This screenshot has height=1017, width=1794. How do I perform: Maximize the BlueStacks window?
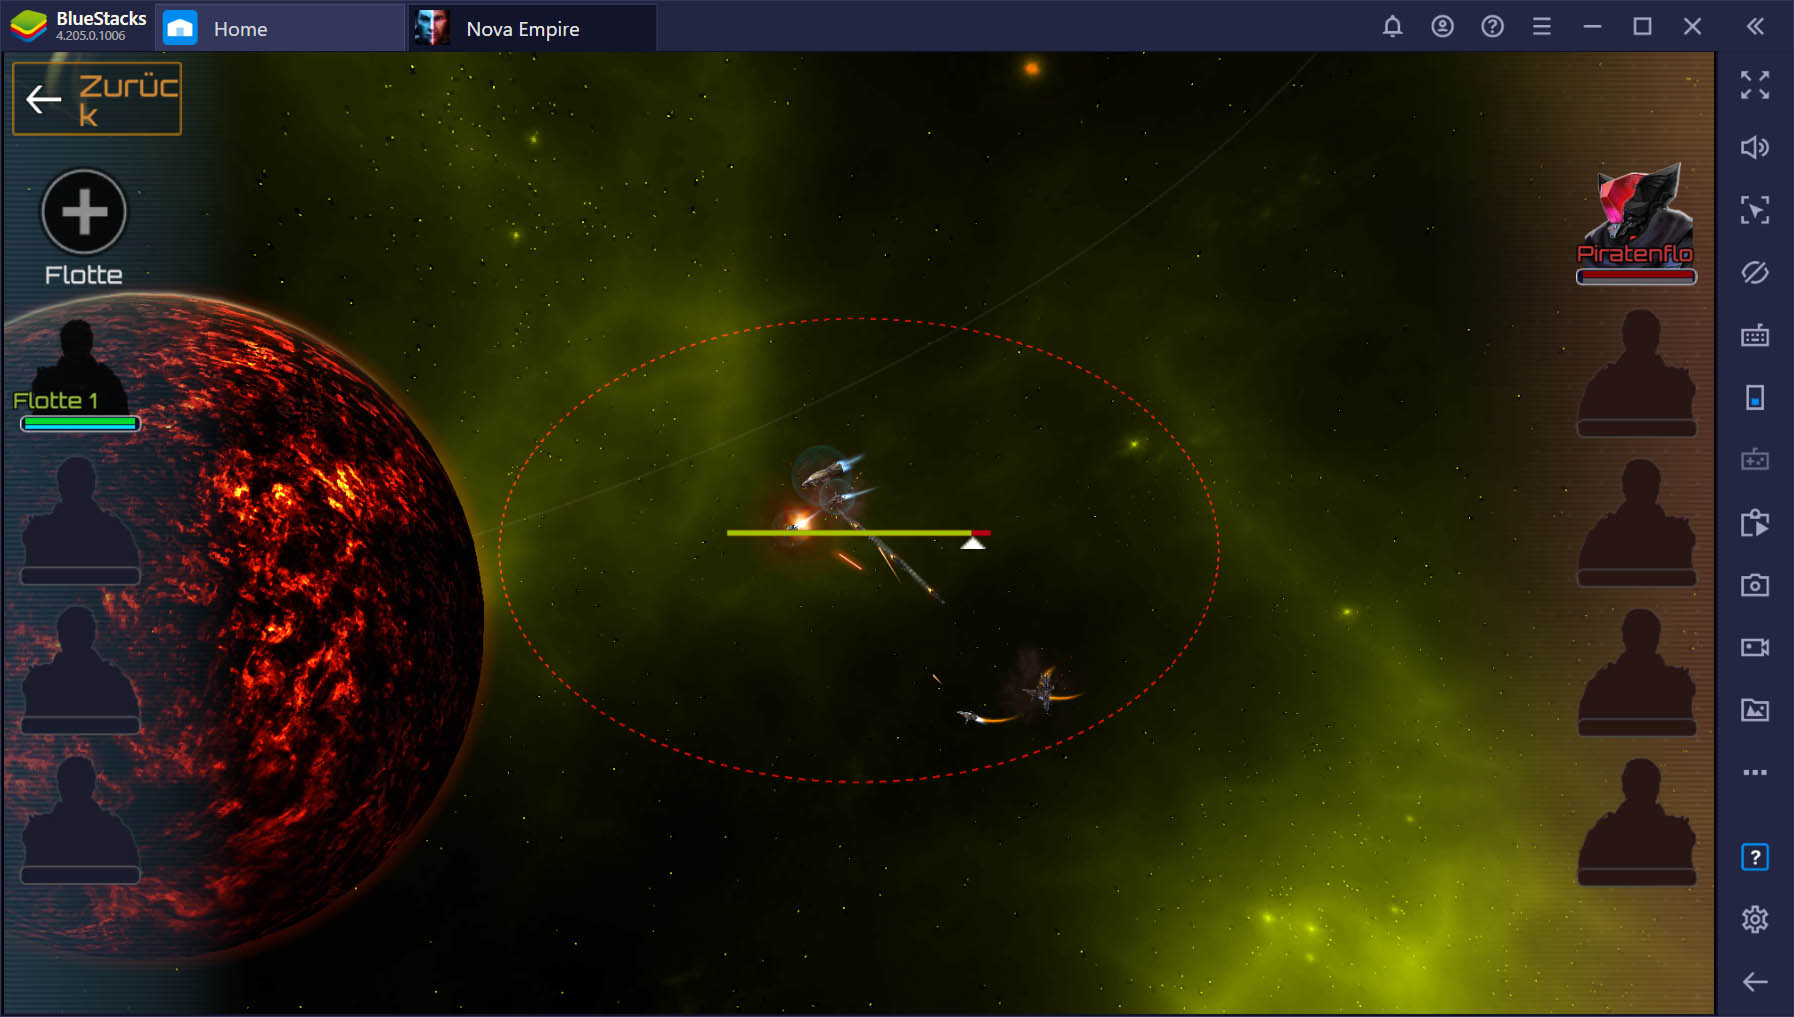pyautogui.click(x=1642, y=27)
